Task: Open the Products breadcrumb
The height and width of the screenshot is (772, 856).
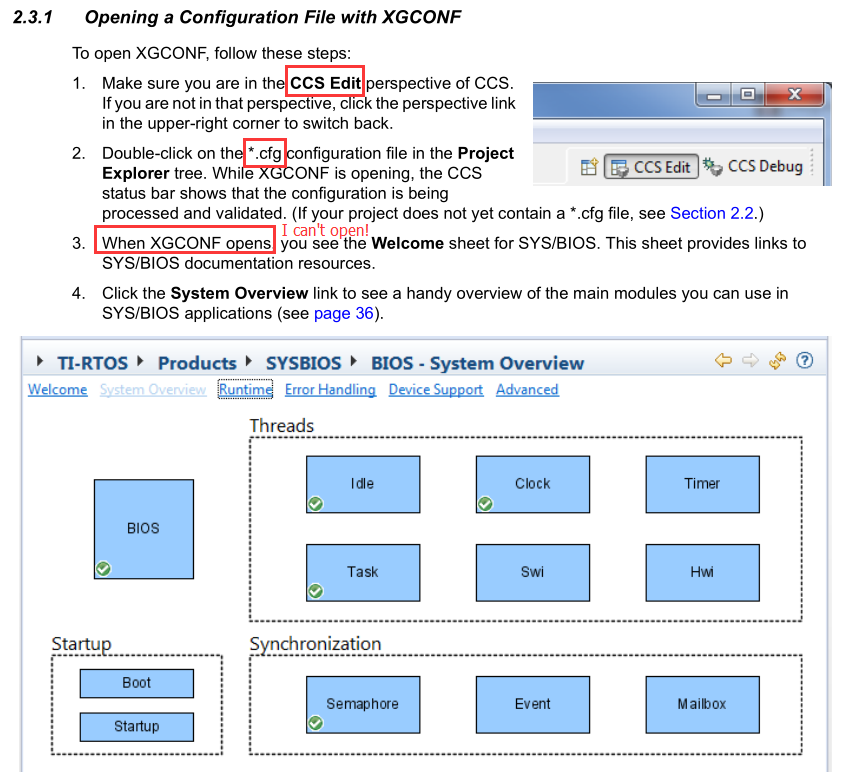Action: click(197, 363)
